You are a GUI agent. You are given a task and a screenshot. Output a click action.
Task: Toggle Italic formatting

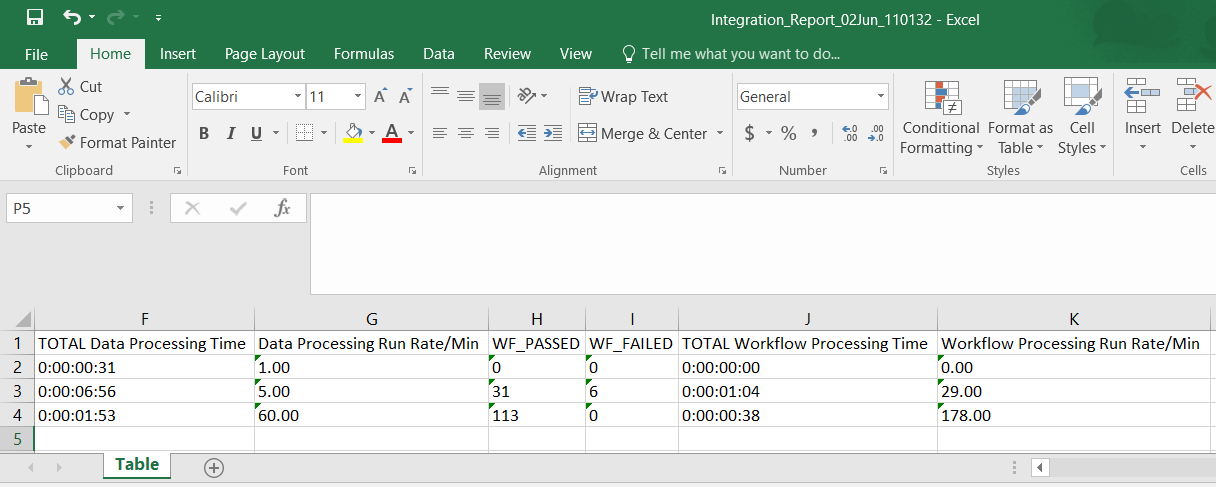(x=231, y=133)
